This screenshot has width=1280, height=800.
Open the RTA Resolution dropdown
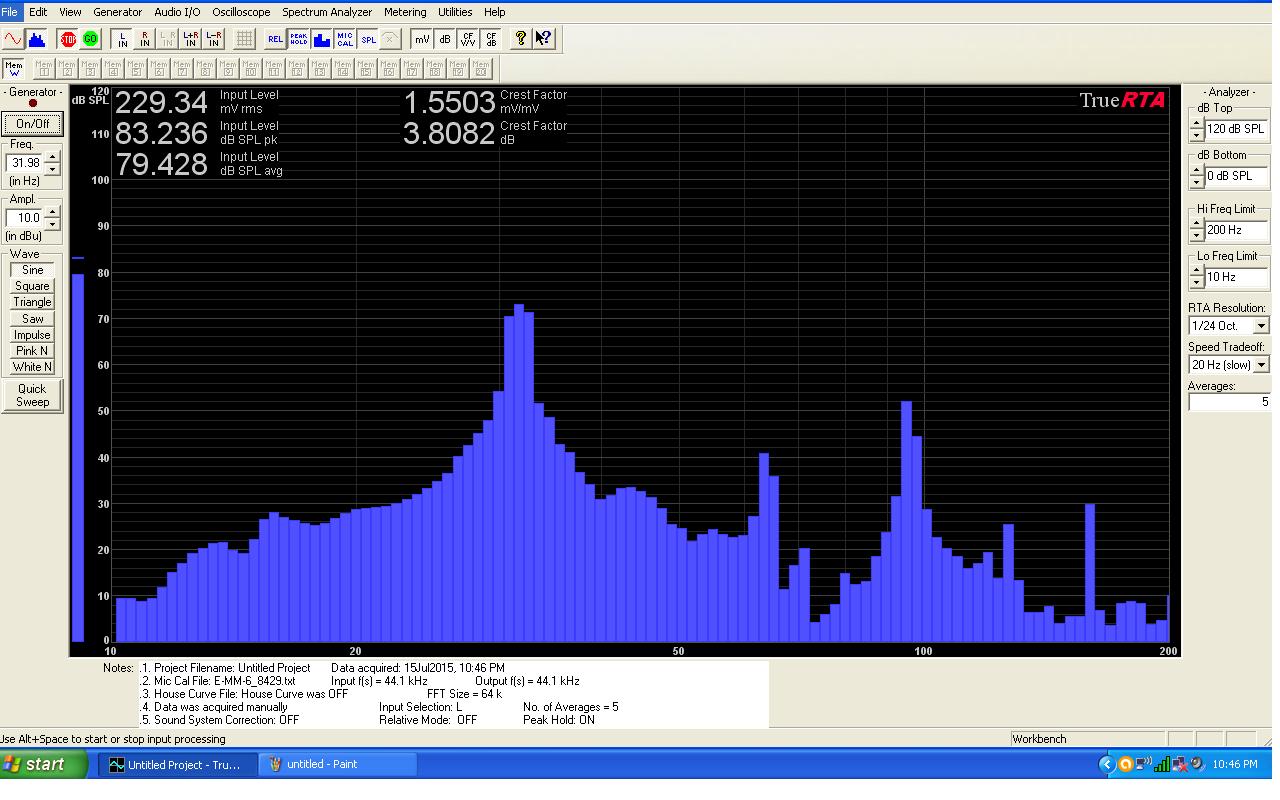[x=1261, y=326]
